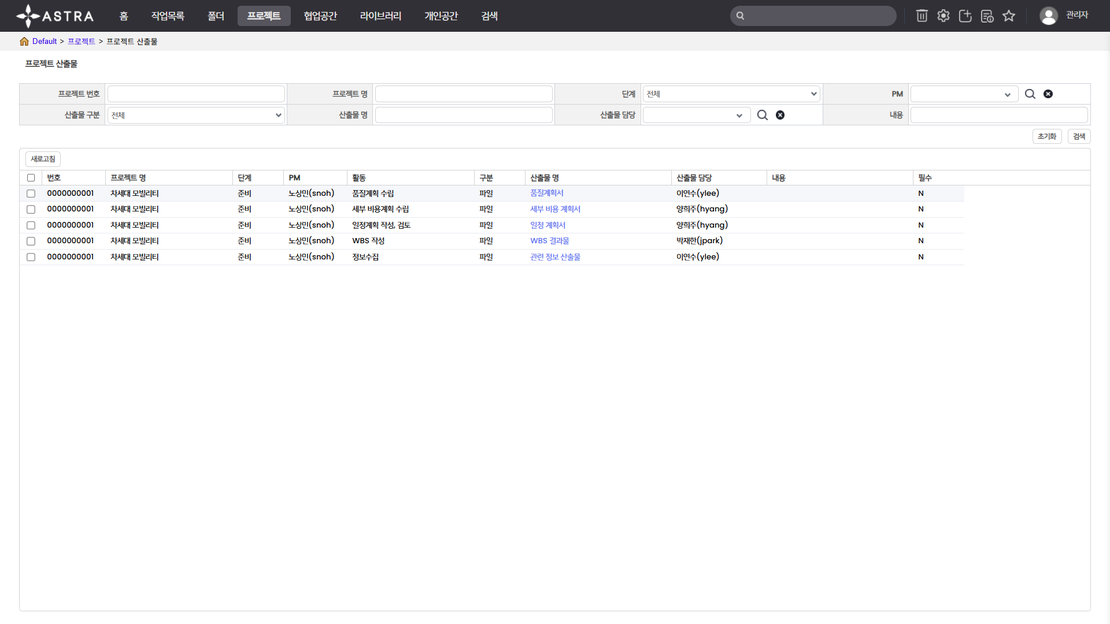Image resolution: width=1110 pixels, height=624 pixels.
Task: Click the 품질계획 수립 activity cell
Action: 373,193
